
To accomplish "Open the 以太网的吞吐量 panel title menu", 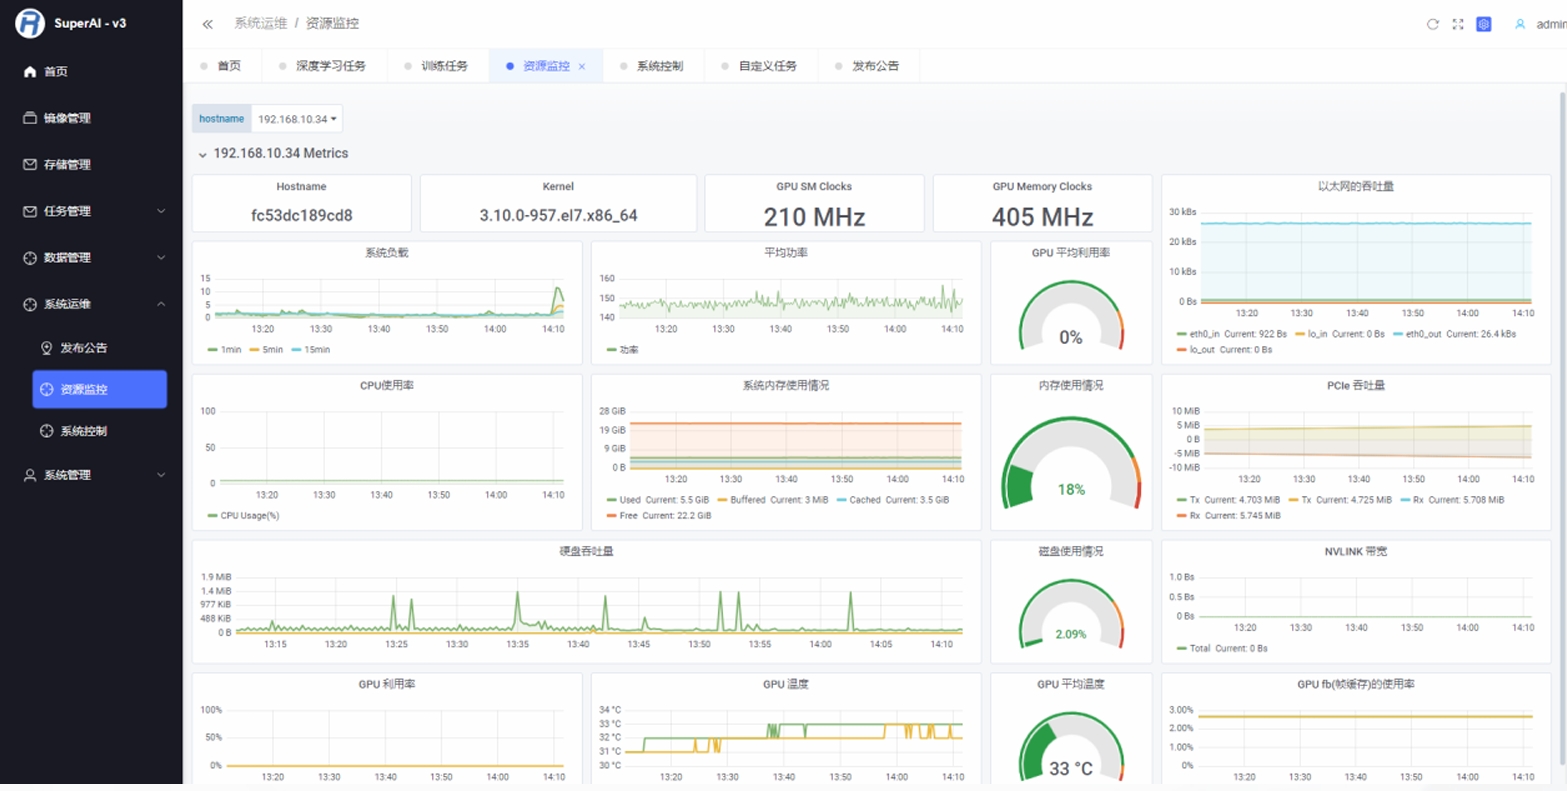I will (1356, 186).
